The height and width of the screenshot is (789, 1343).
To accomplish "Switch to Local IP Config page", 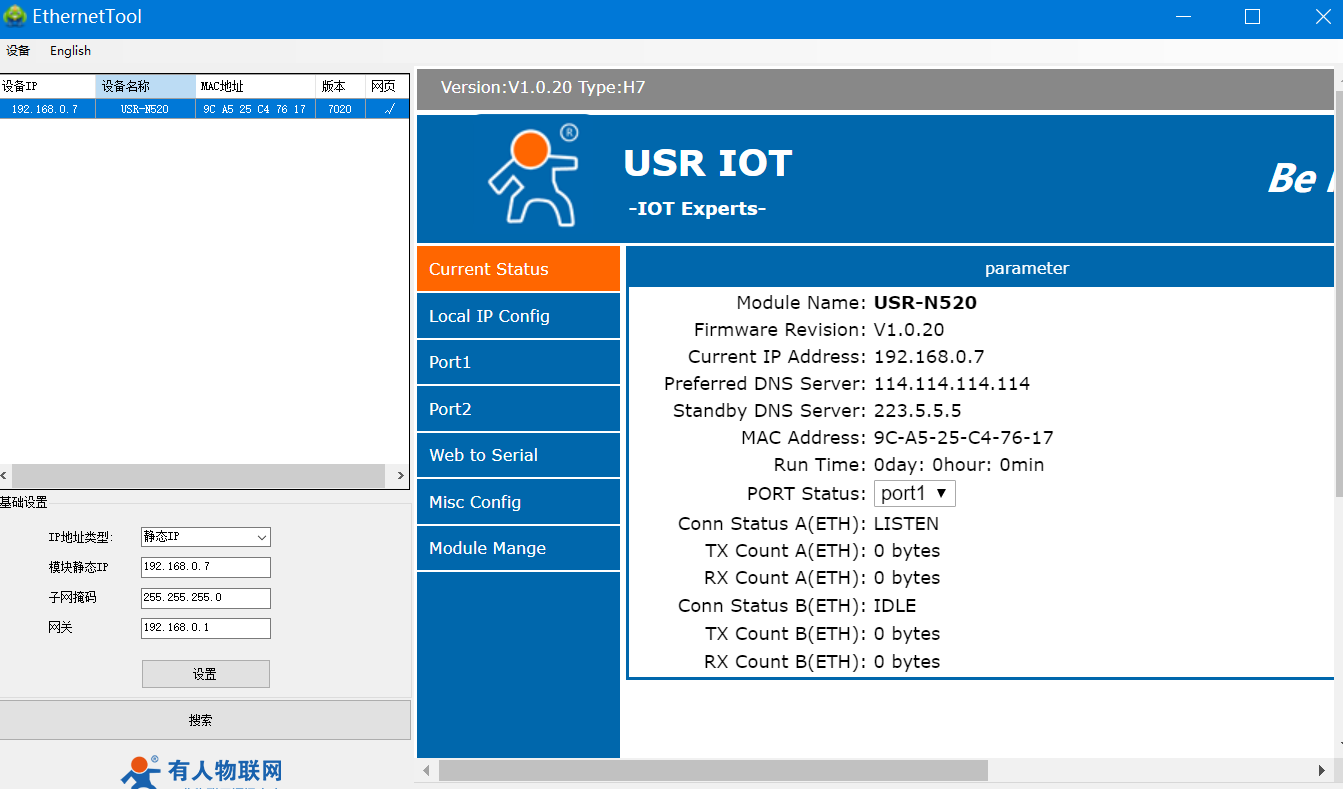I will coord(518,316).
